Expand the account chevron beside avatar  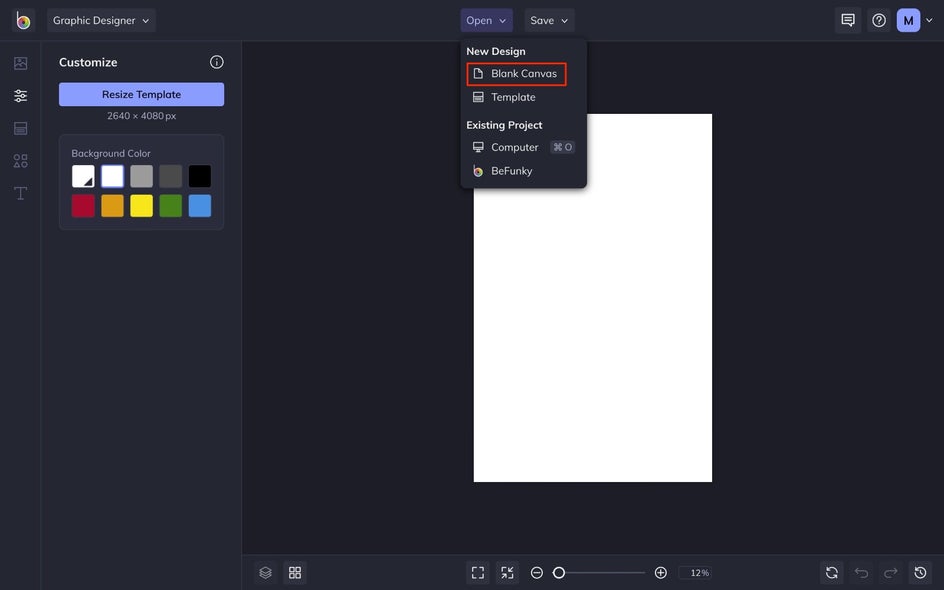[x=930, y=20]
